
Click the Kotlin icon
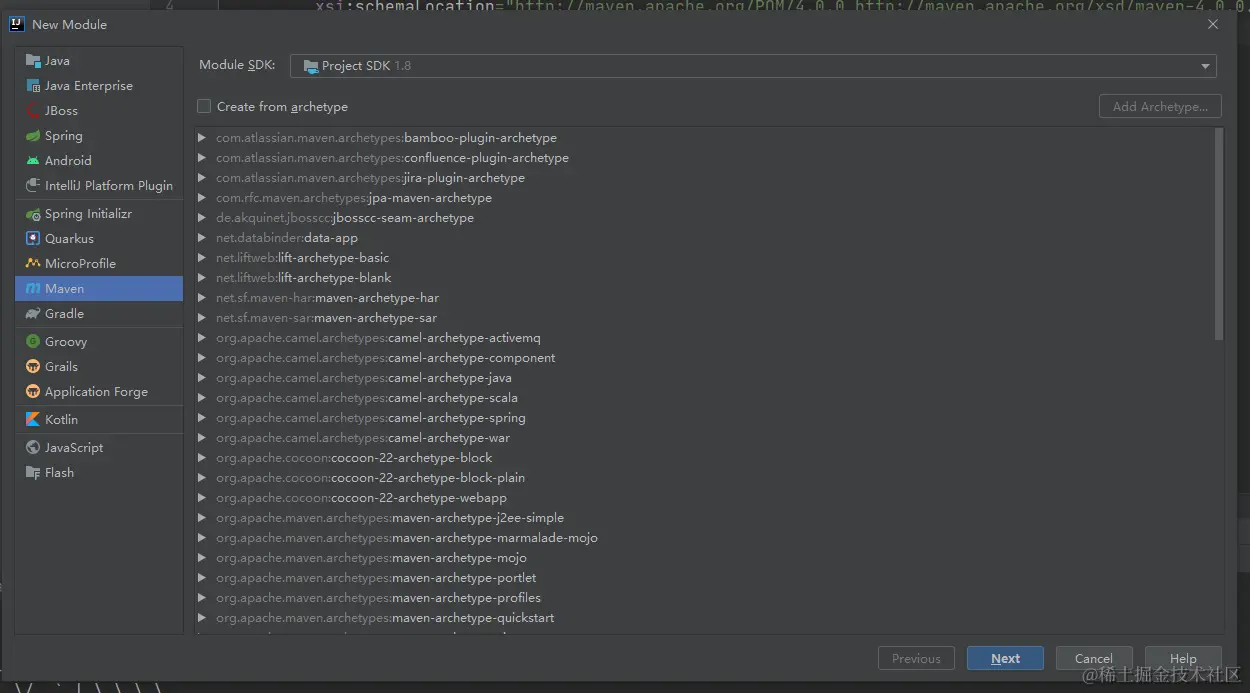coord(33,420)
